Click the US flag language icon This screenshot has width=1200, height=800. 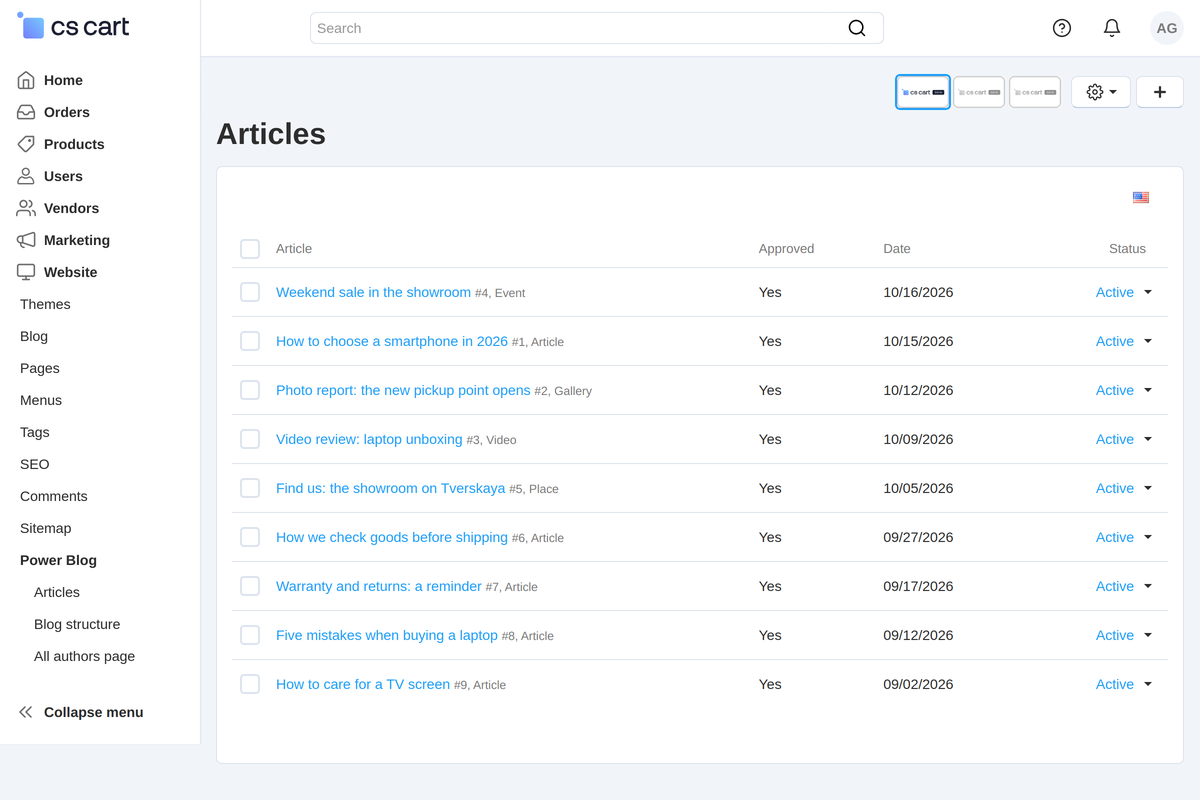[1141, 197]
